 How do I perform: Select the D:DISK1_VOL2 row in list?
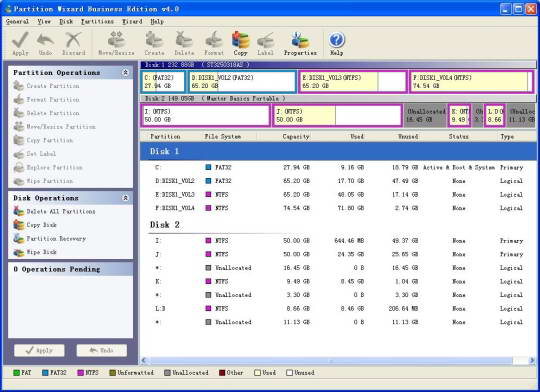click(x=338, y=181)
